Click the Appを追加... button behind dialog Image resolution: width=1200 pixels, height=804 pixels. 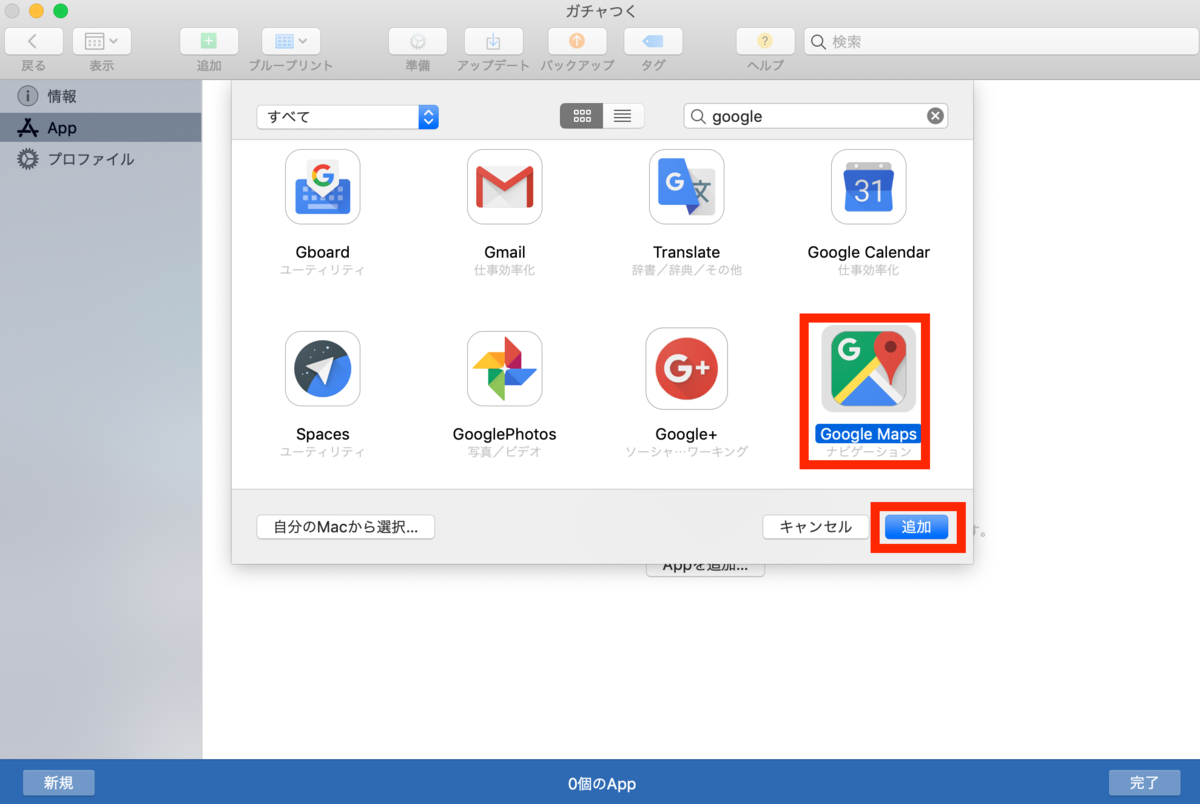click(706, 569)
